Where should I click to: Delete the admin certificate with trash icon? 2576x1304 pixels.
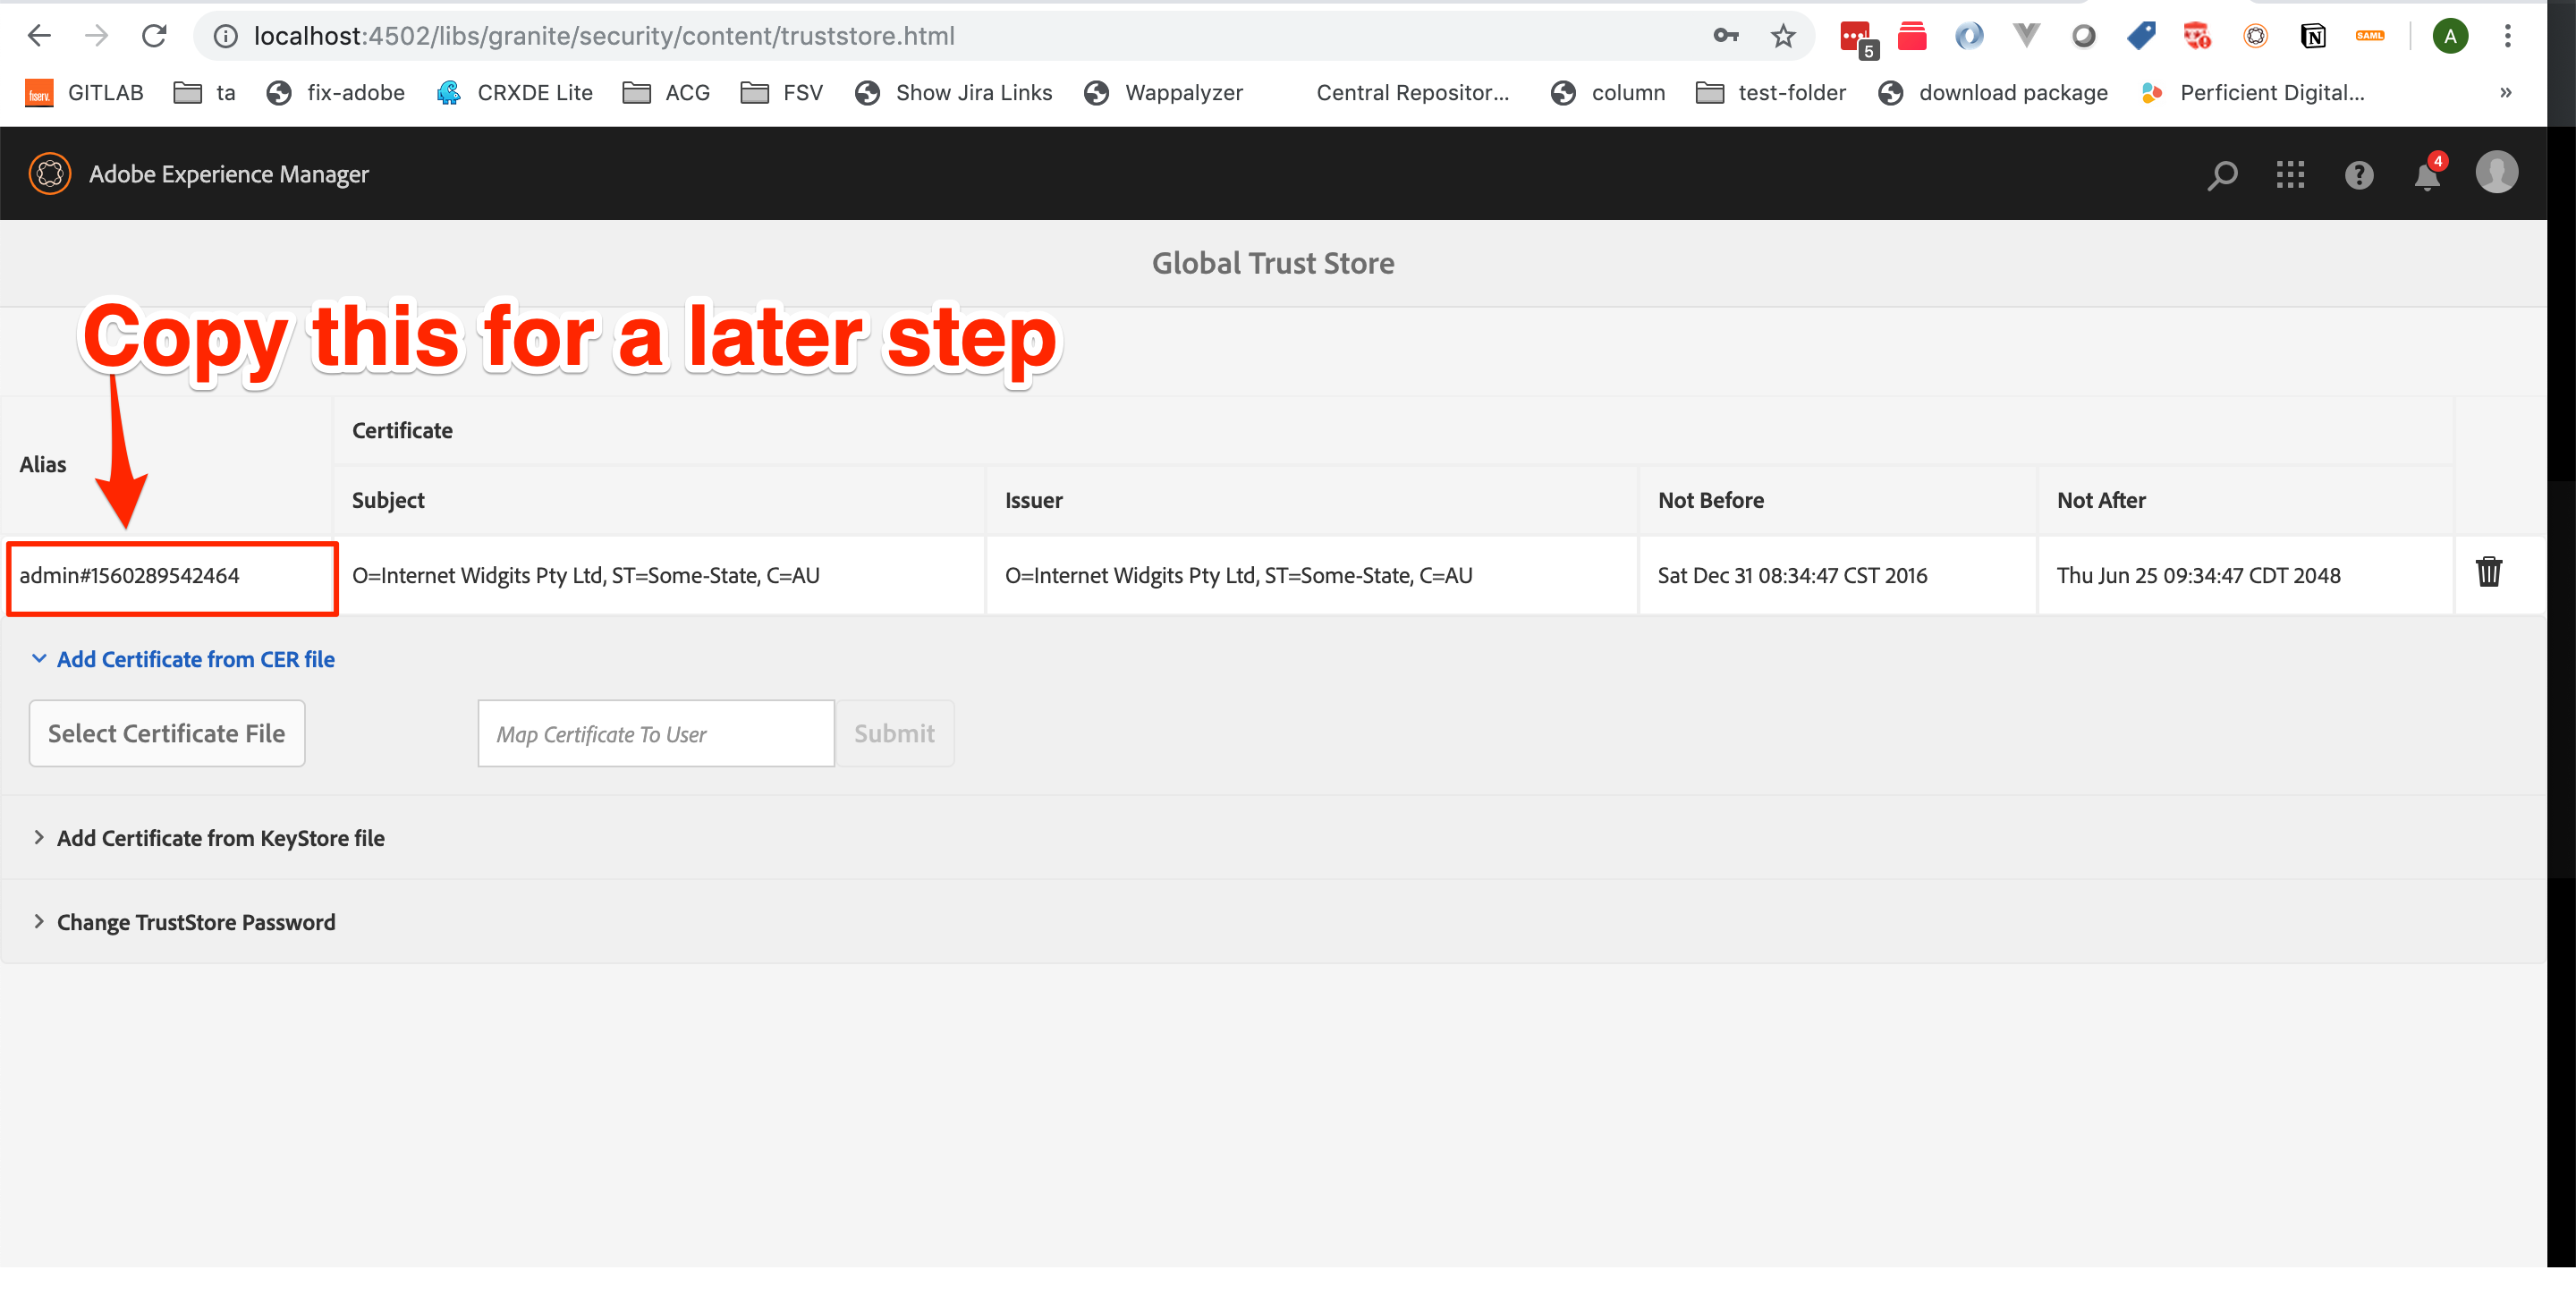tap(2488, 572)
